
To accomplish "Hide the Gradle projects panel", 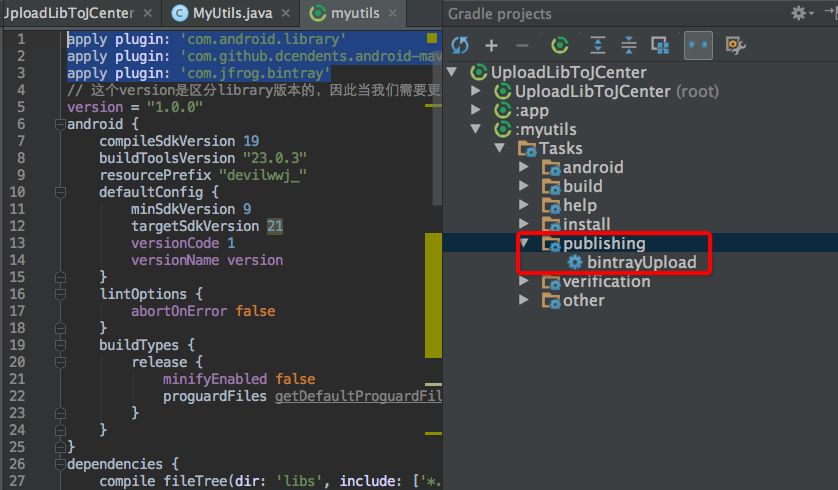I will 831,11.
